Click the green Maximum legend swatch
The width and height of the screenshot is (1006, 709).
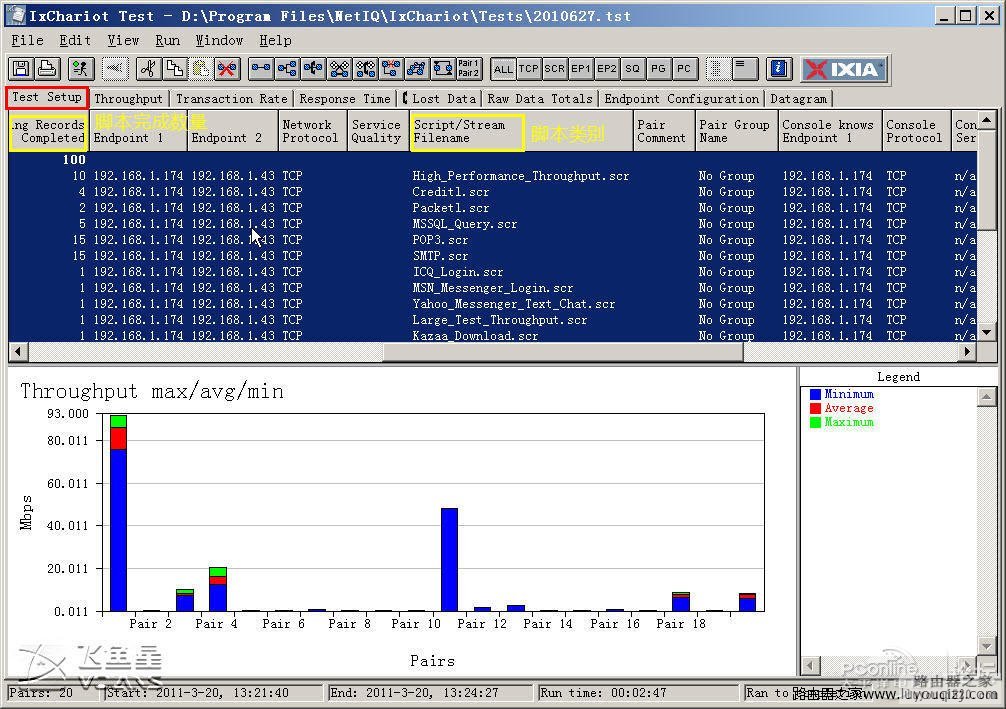(x=815, y=423)
